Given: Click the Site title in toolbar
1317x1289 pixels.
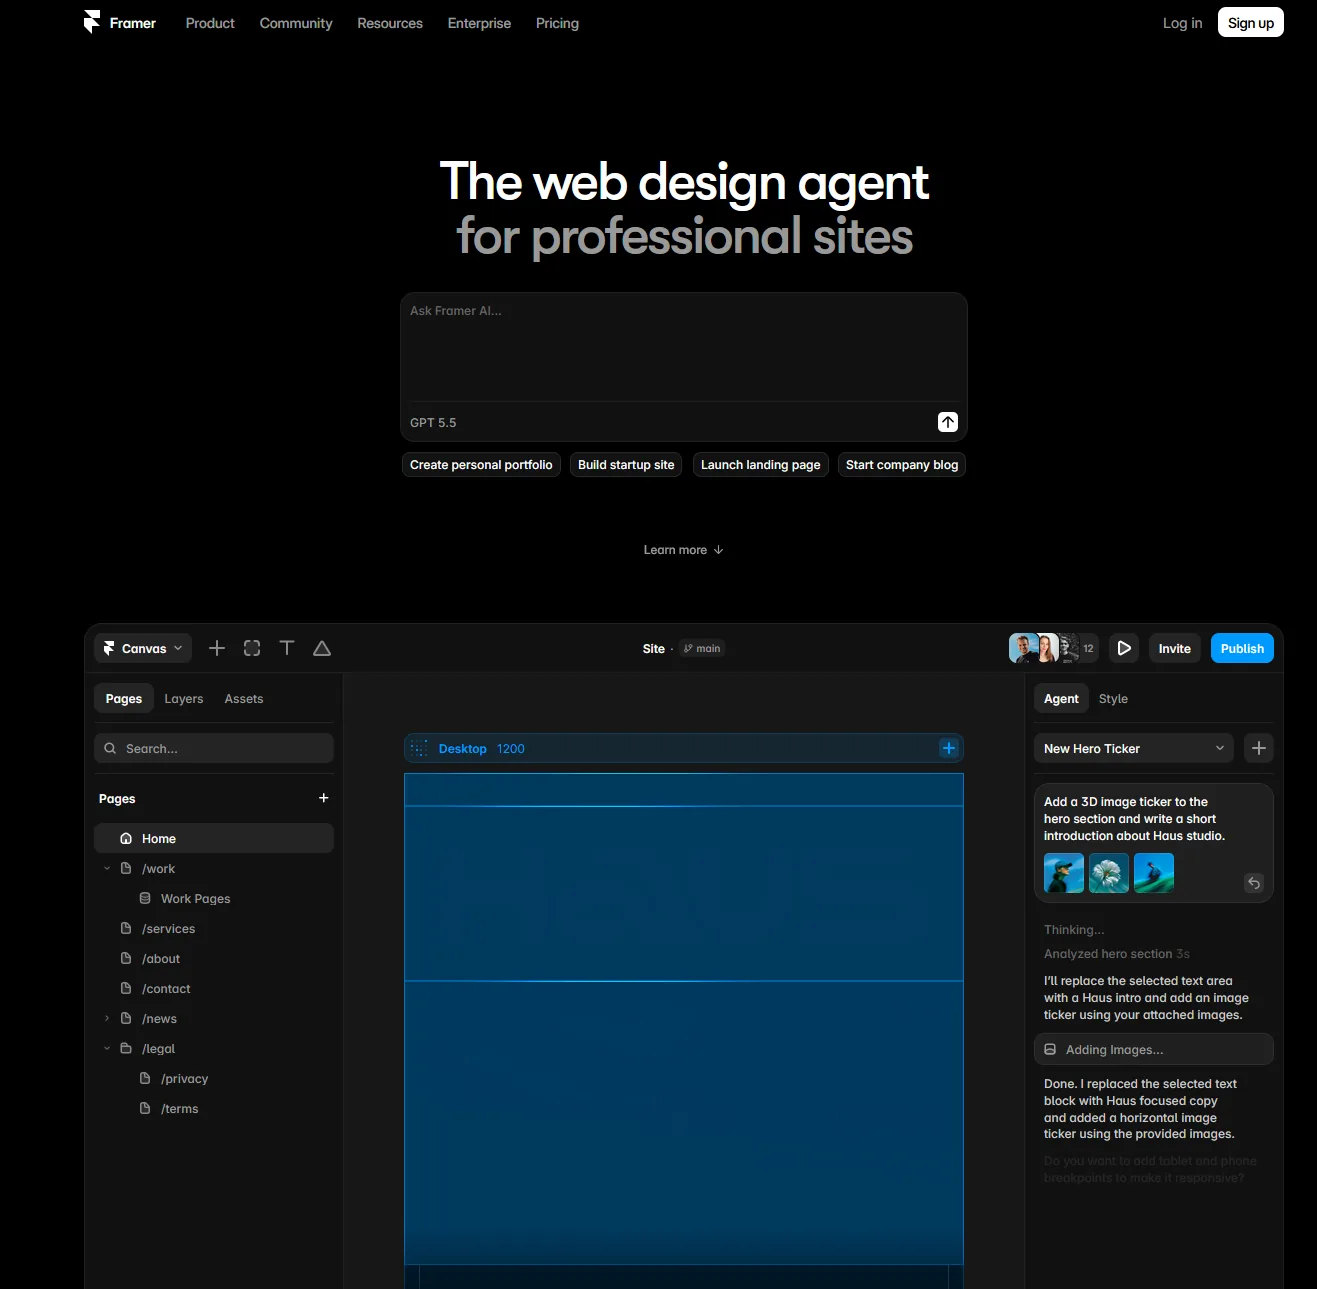Looking at the screenshot, I should pos(654,649).
